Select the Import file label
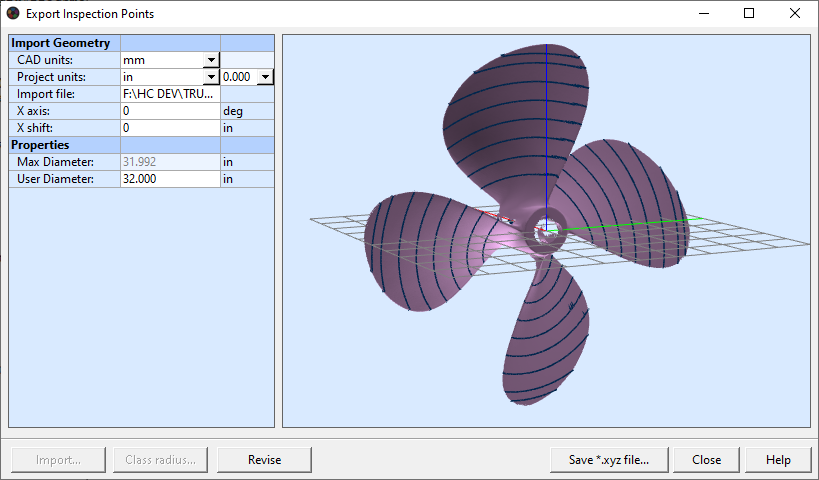The image size is (819, 480). pos(46,94)
